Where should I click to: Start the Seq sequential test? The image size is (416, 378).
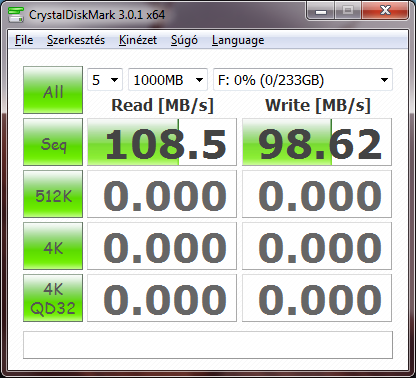(x=53, y=142)
